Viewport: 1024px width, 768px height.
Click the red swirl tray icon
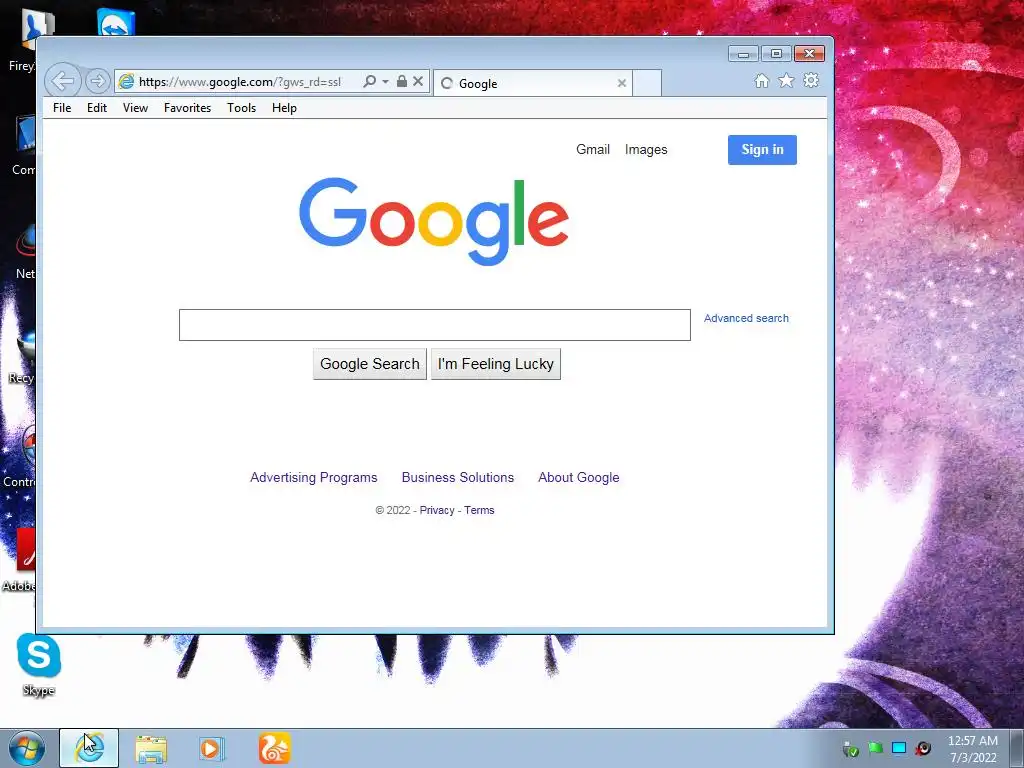pyautogui.click(x=923, y=748)
